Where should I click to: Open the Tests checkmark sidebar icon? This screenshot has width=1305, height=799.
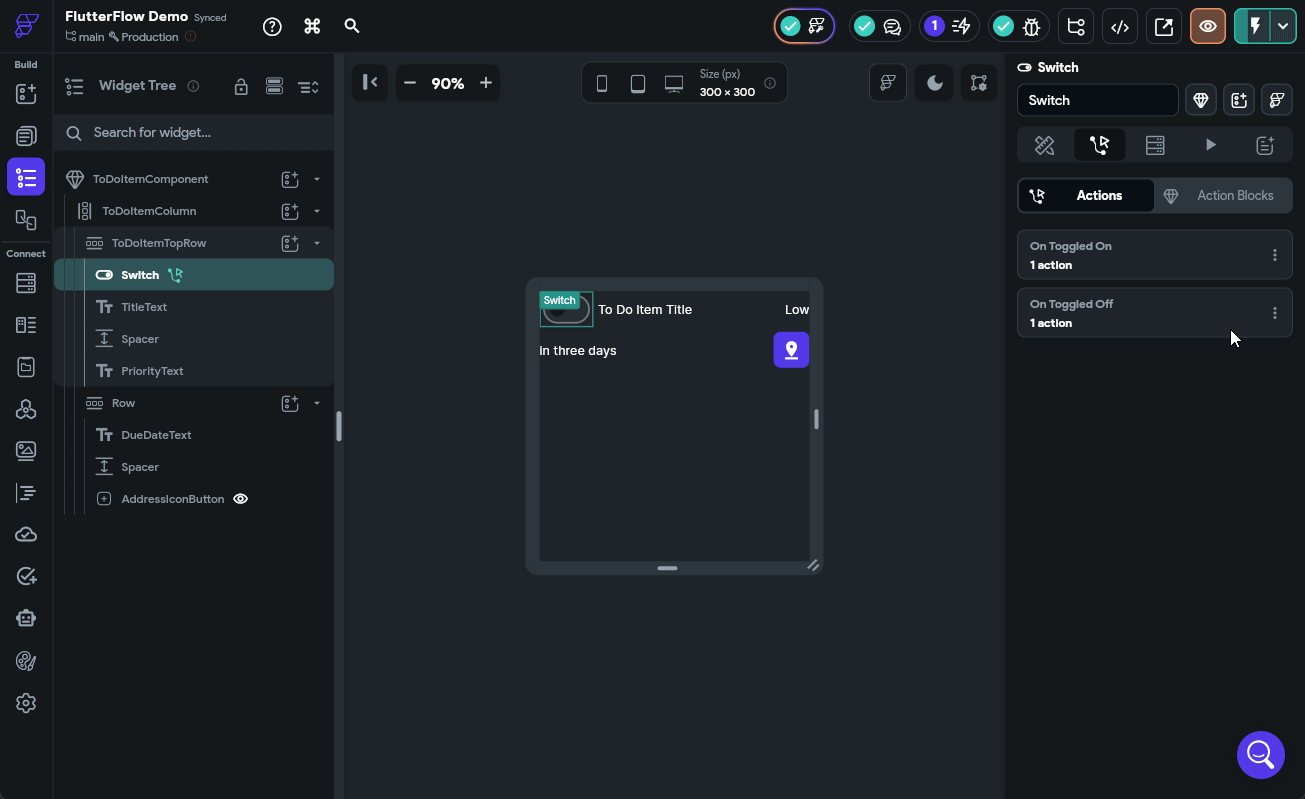(x=26, y=577)
